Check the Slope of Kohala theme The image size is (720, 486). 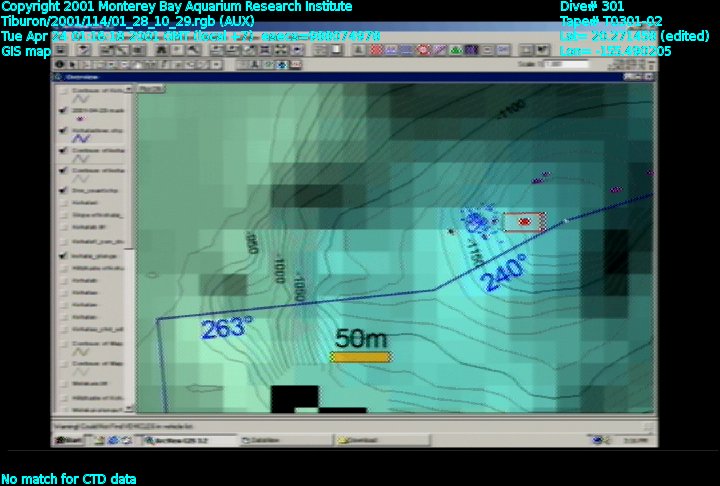point(64,215)
